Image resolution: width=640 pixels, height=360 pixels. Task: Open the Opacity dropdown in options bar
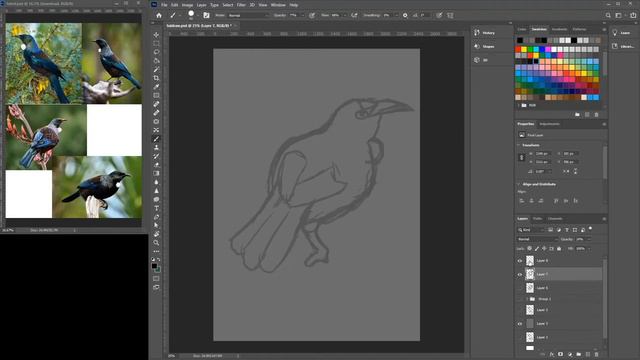[x=302, y=15]
